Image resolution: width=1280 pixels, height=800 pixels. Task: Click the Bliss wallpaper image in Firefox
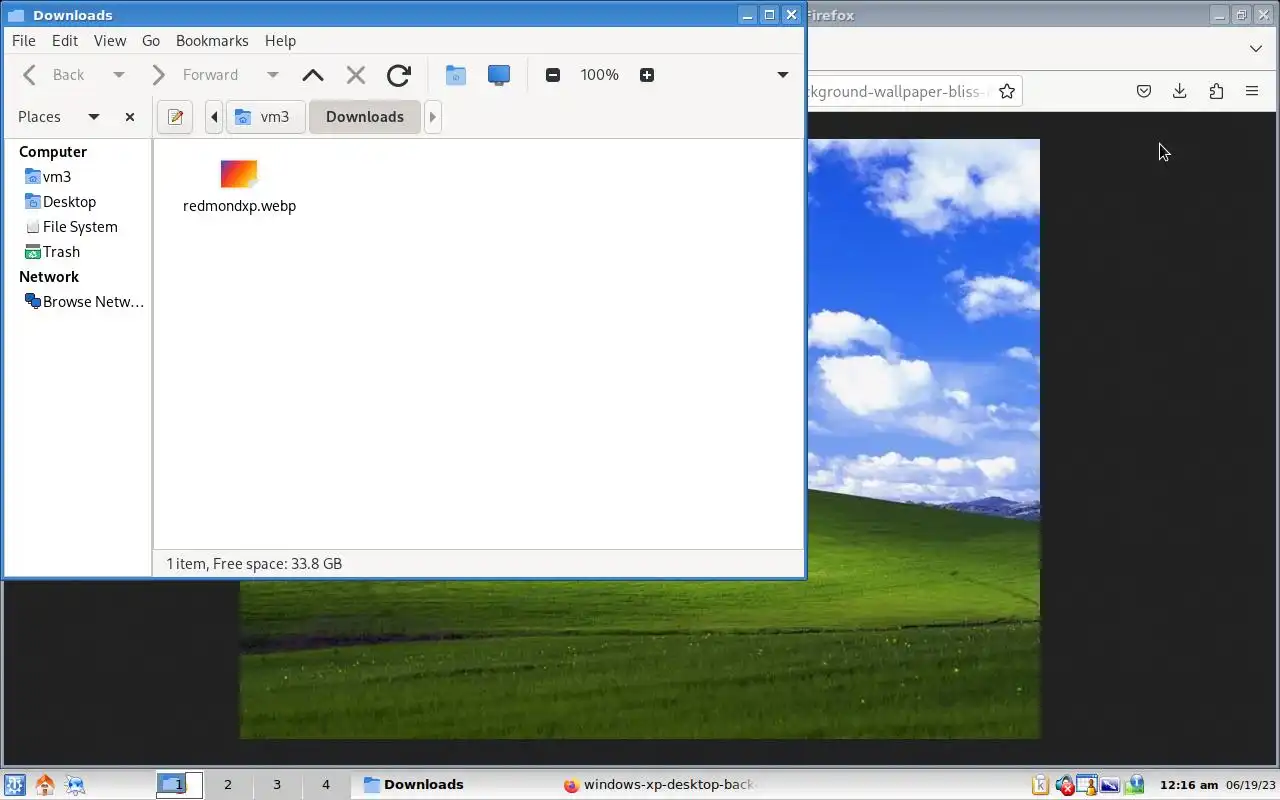(x=922, y=440)
